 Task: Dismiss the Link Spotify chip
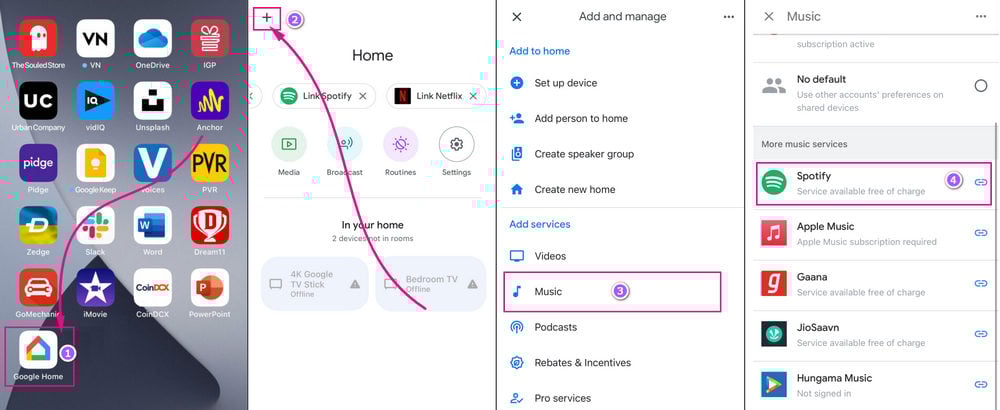pos(362,96)
